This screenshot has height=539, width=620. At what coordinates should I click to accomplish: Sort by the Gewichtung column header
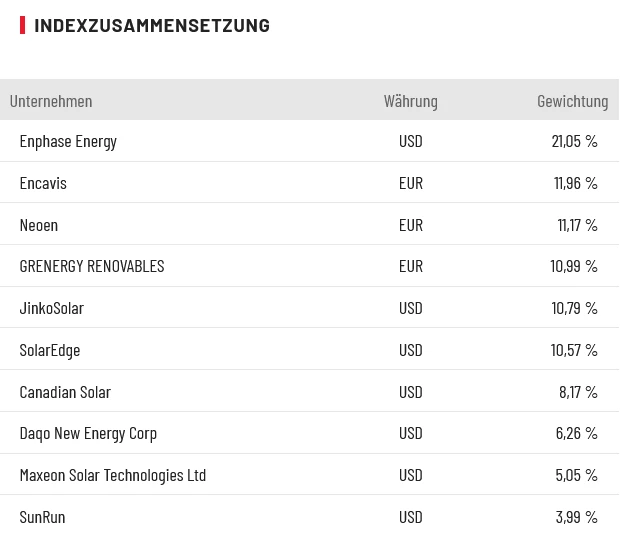click(x=572, y=101)
